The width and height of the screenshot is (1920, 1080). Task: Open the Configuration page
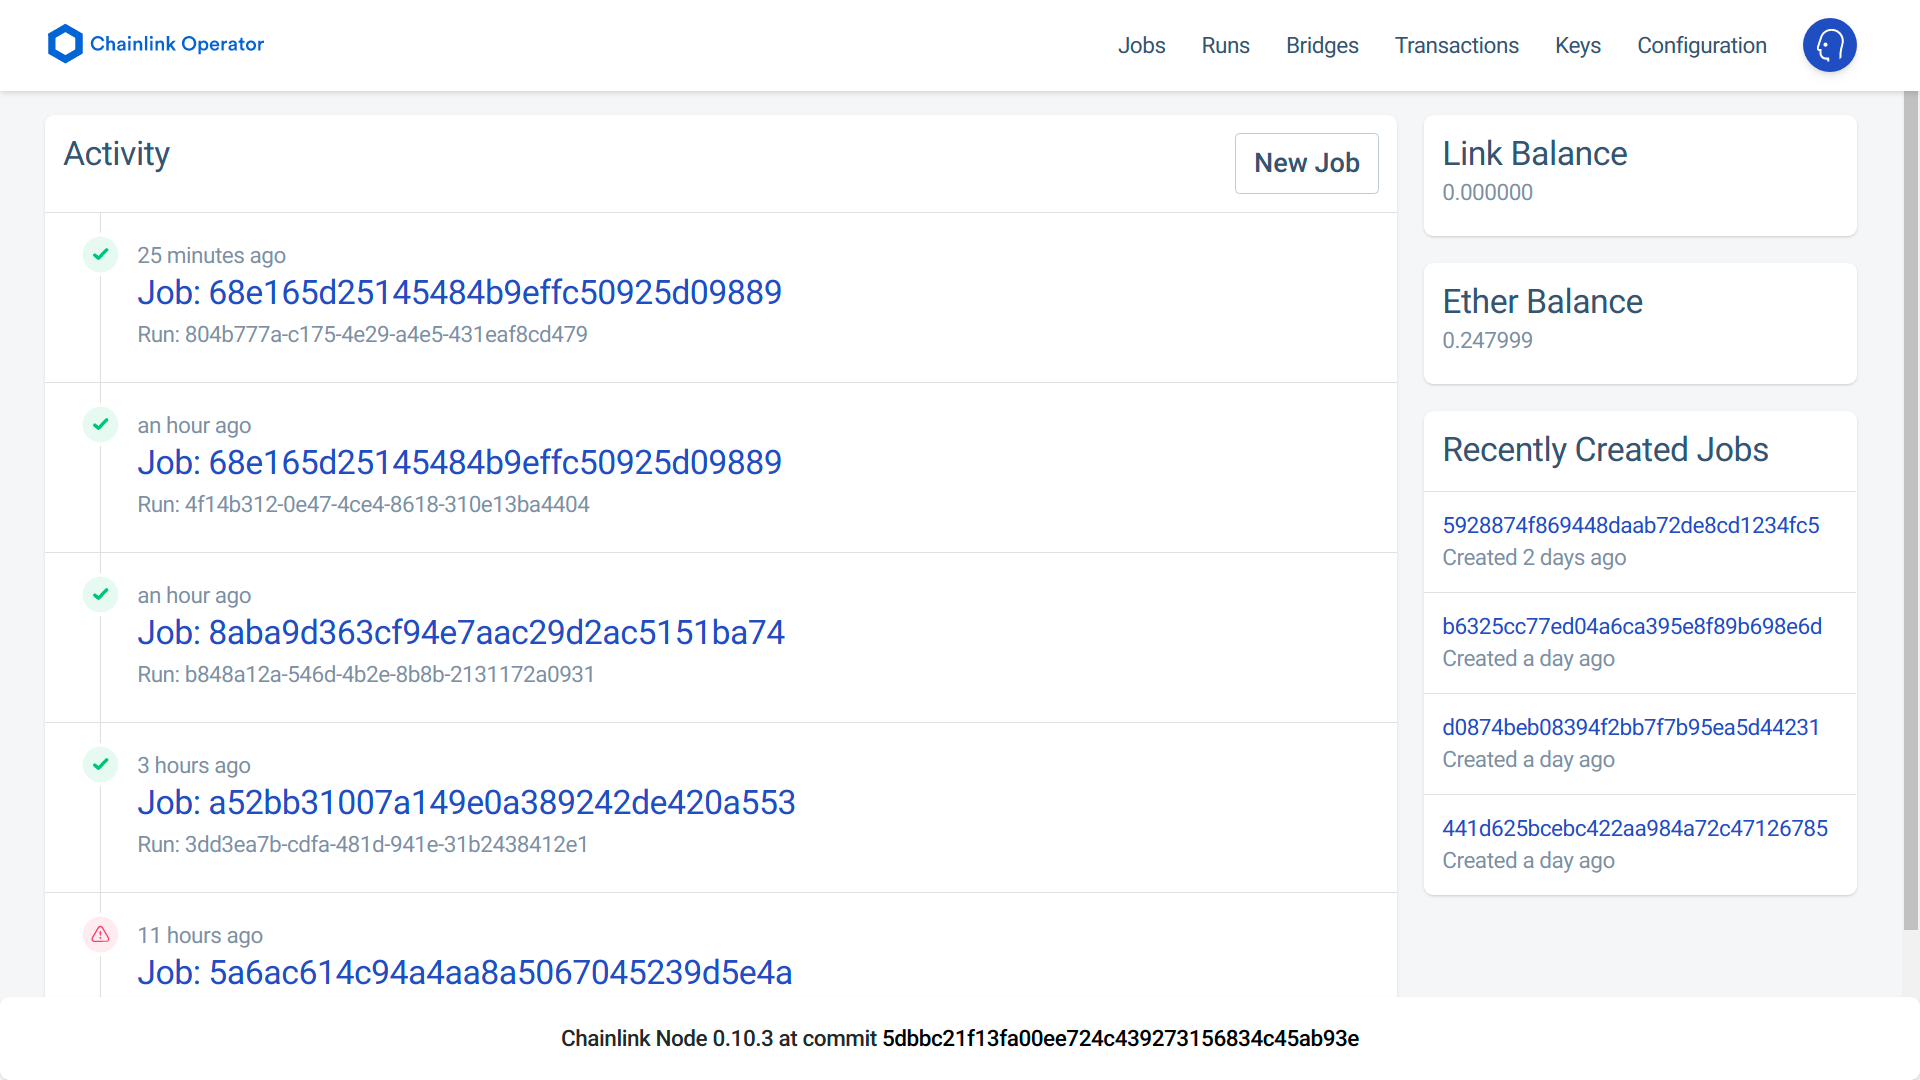(1701, 46)
